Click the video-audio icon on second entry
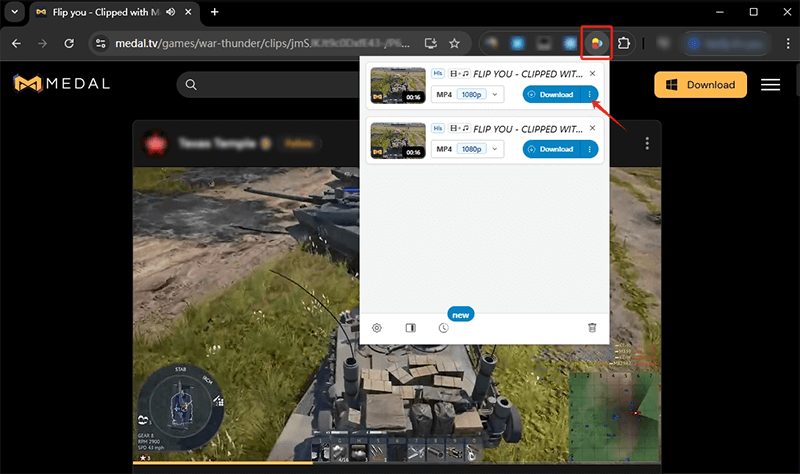 [x=459, y=128]
